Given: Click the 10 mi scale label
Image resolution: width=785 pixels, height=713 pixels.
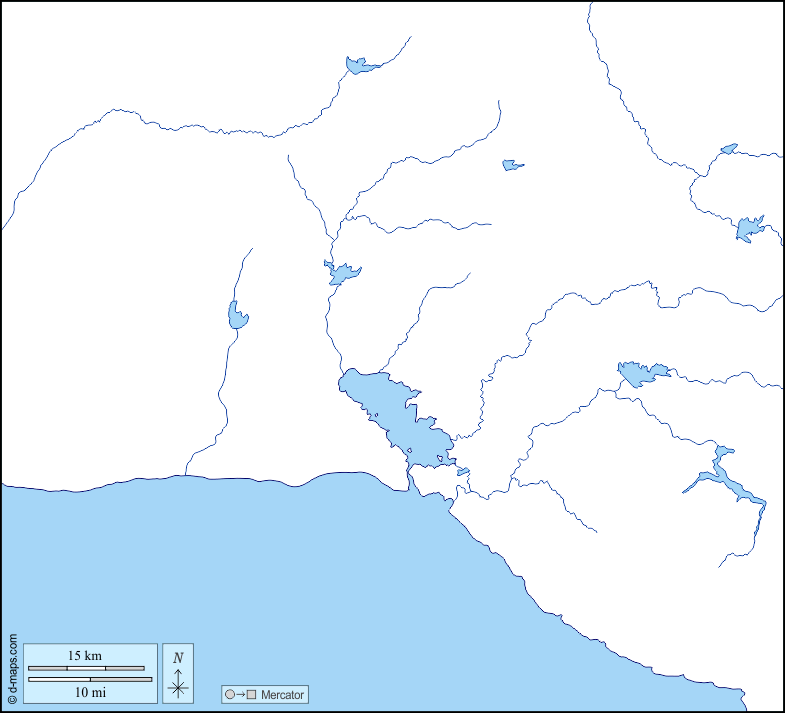Looking at the screenshot, I should point(89,691).
